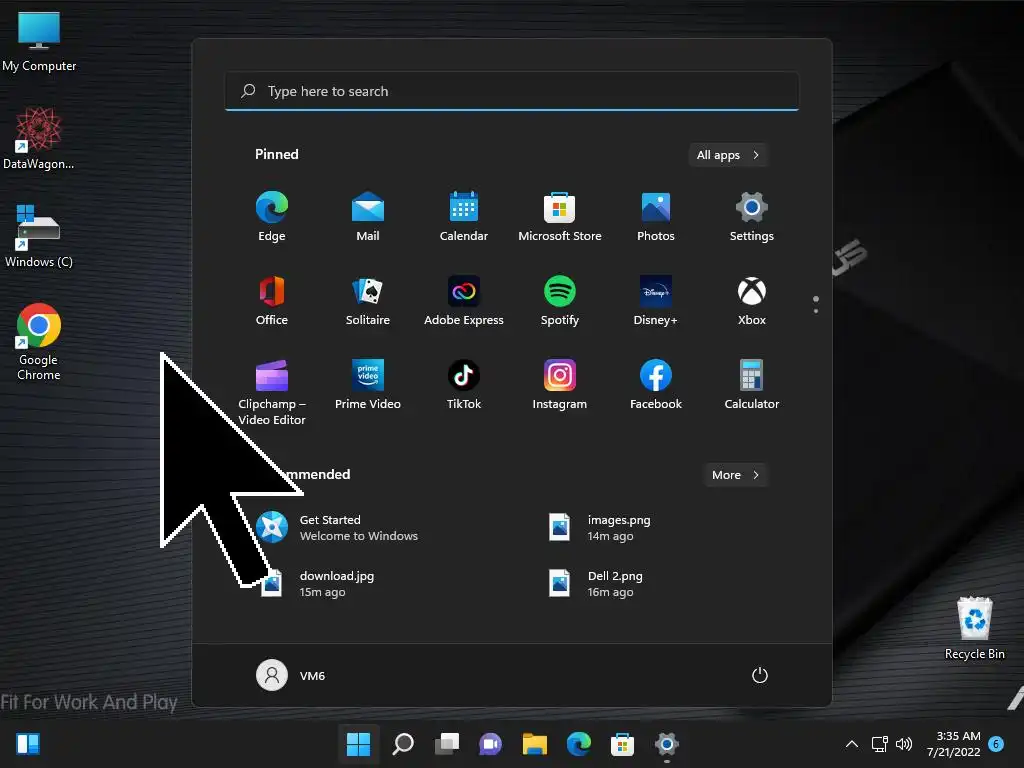Launch the Mail app
The width and height of the screenshot is (1024, 768).
click(x=368, y=217)
